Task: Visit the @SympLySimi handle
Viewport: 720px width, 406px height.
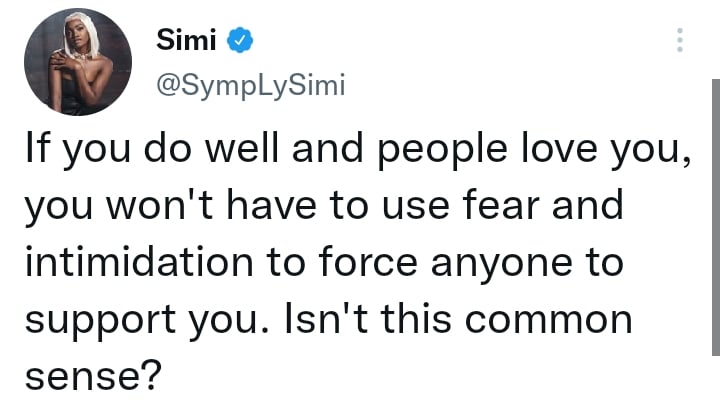Action: pos(251,86)
